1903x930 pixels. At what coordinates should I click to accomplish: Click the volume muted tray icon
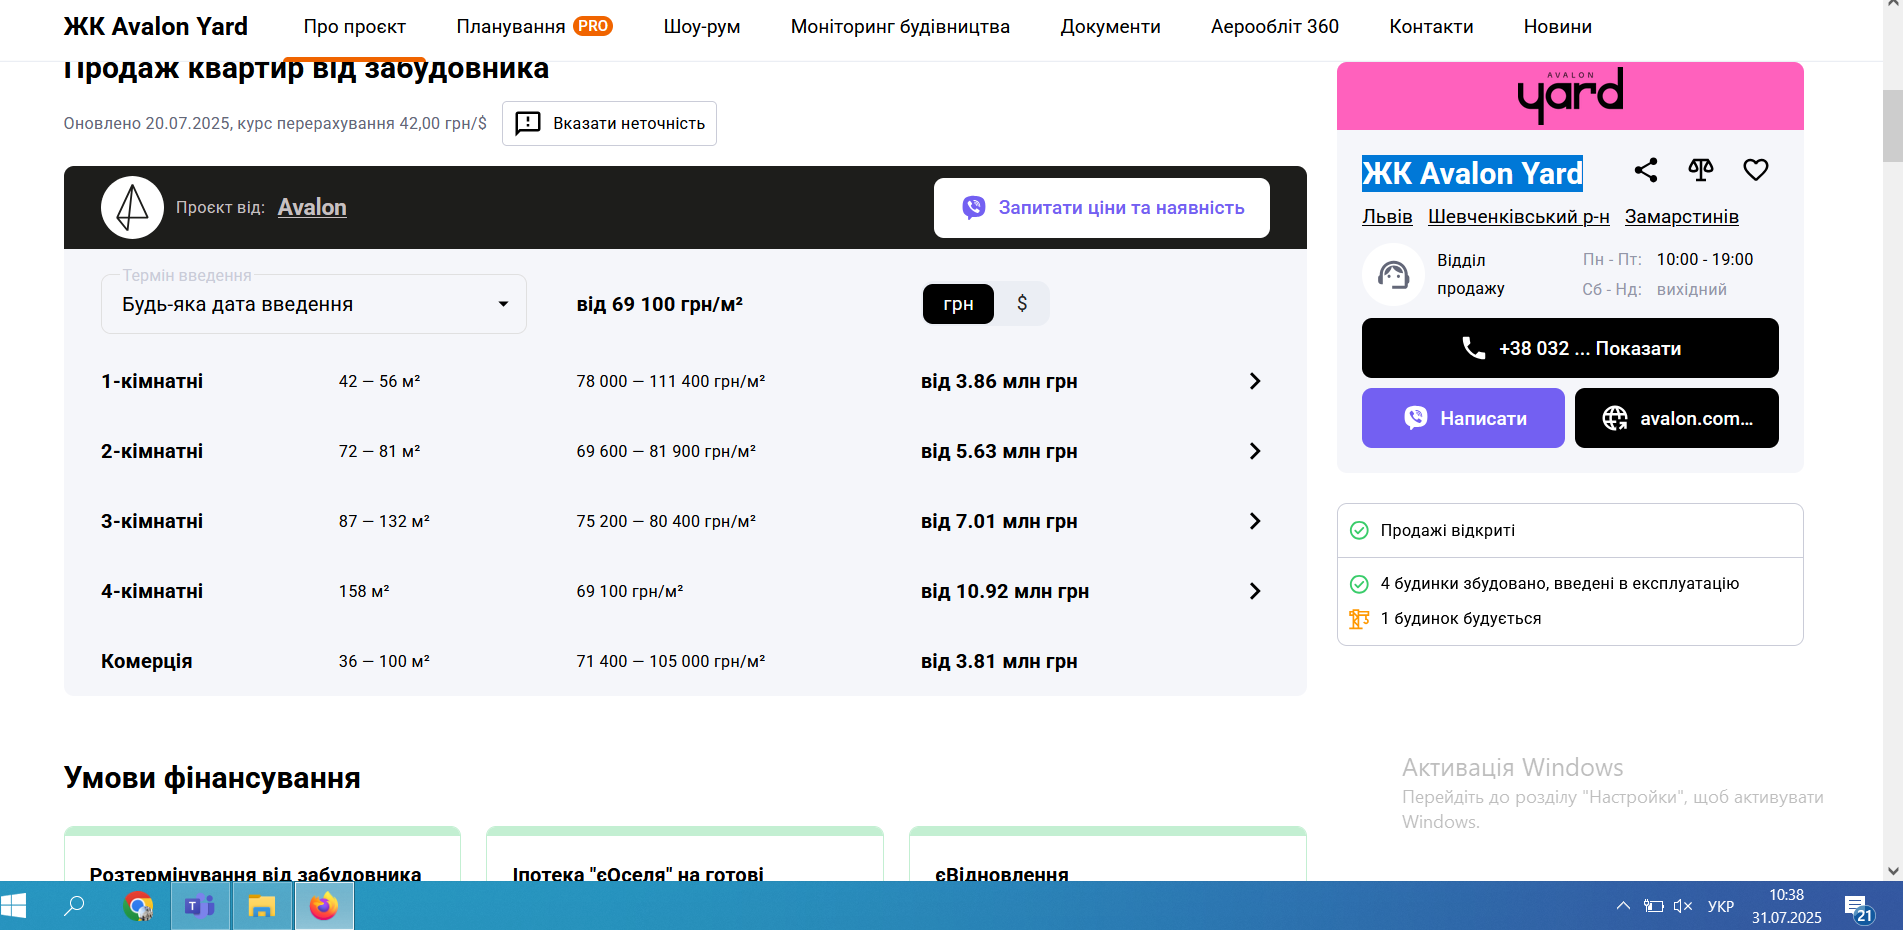(x=1682, y=906)
